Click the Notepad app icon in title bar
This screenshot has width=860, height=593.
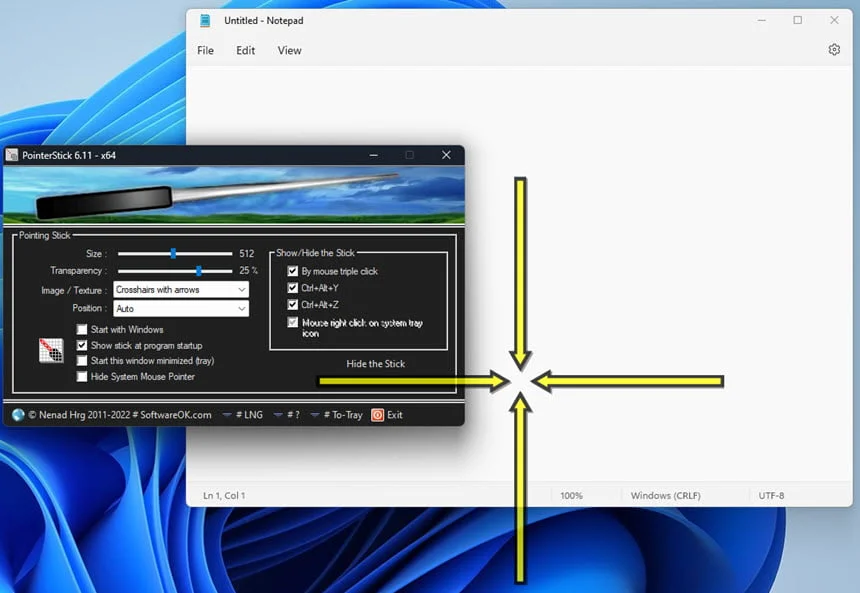[x=205, y=21]
